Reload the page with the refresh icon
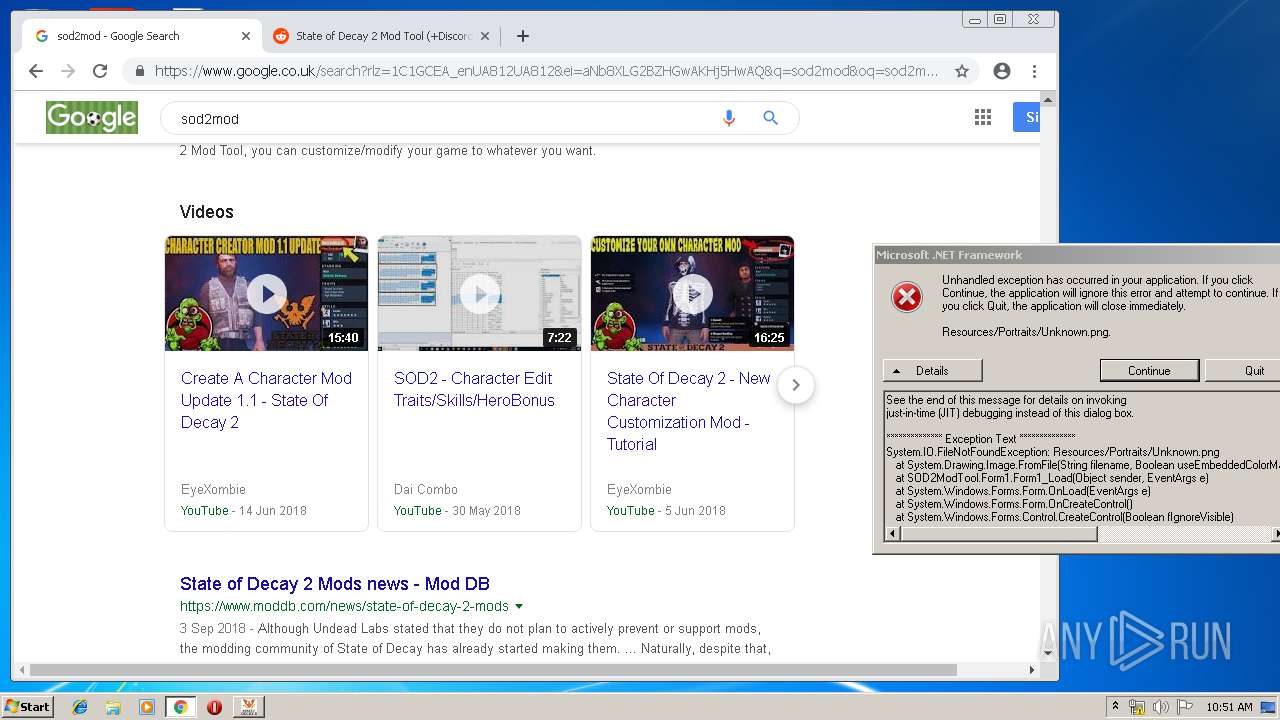This screenshot has width=1280, height=720. pos(100,71)
